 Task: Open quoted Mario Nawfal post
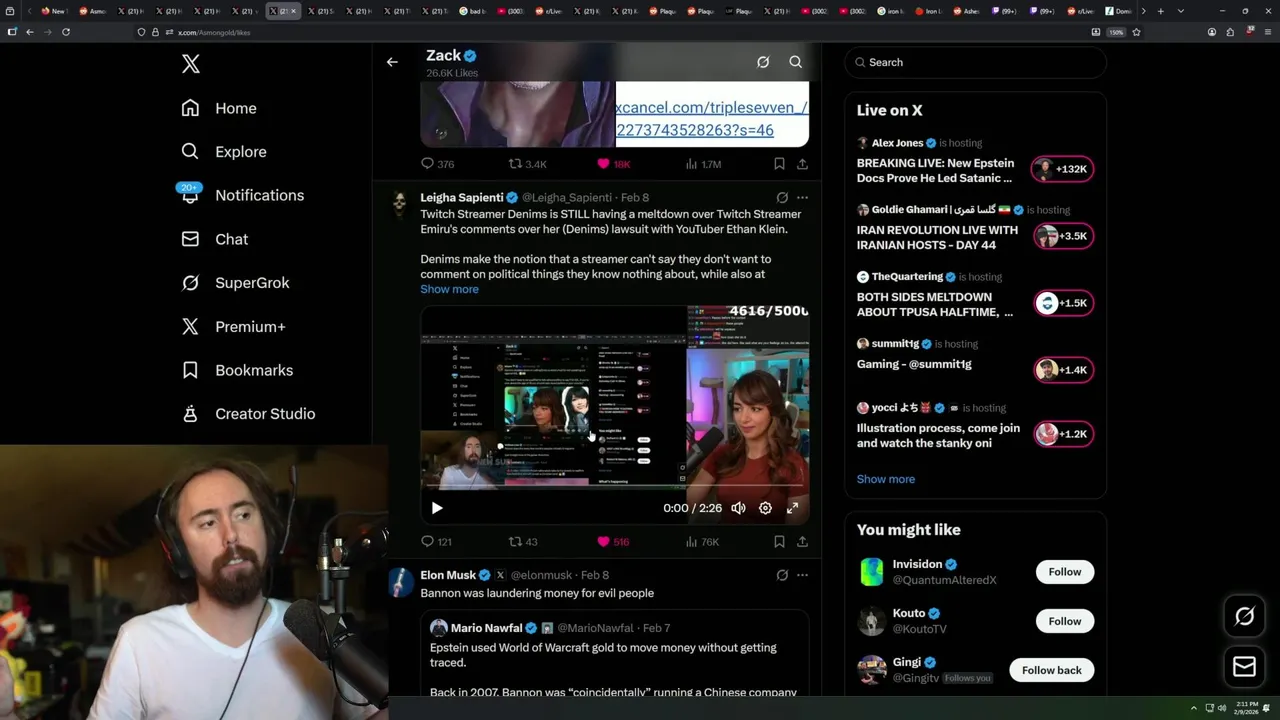point(614,654)
